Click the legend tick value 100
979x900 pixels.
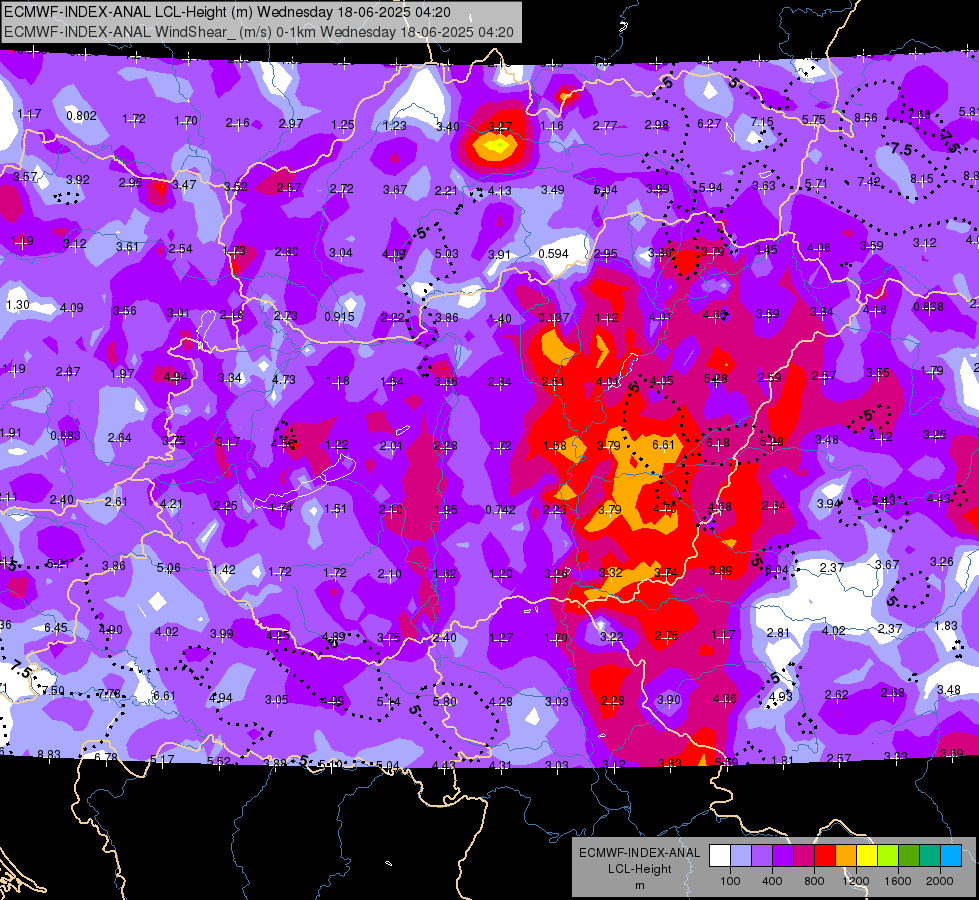[730, 881]
